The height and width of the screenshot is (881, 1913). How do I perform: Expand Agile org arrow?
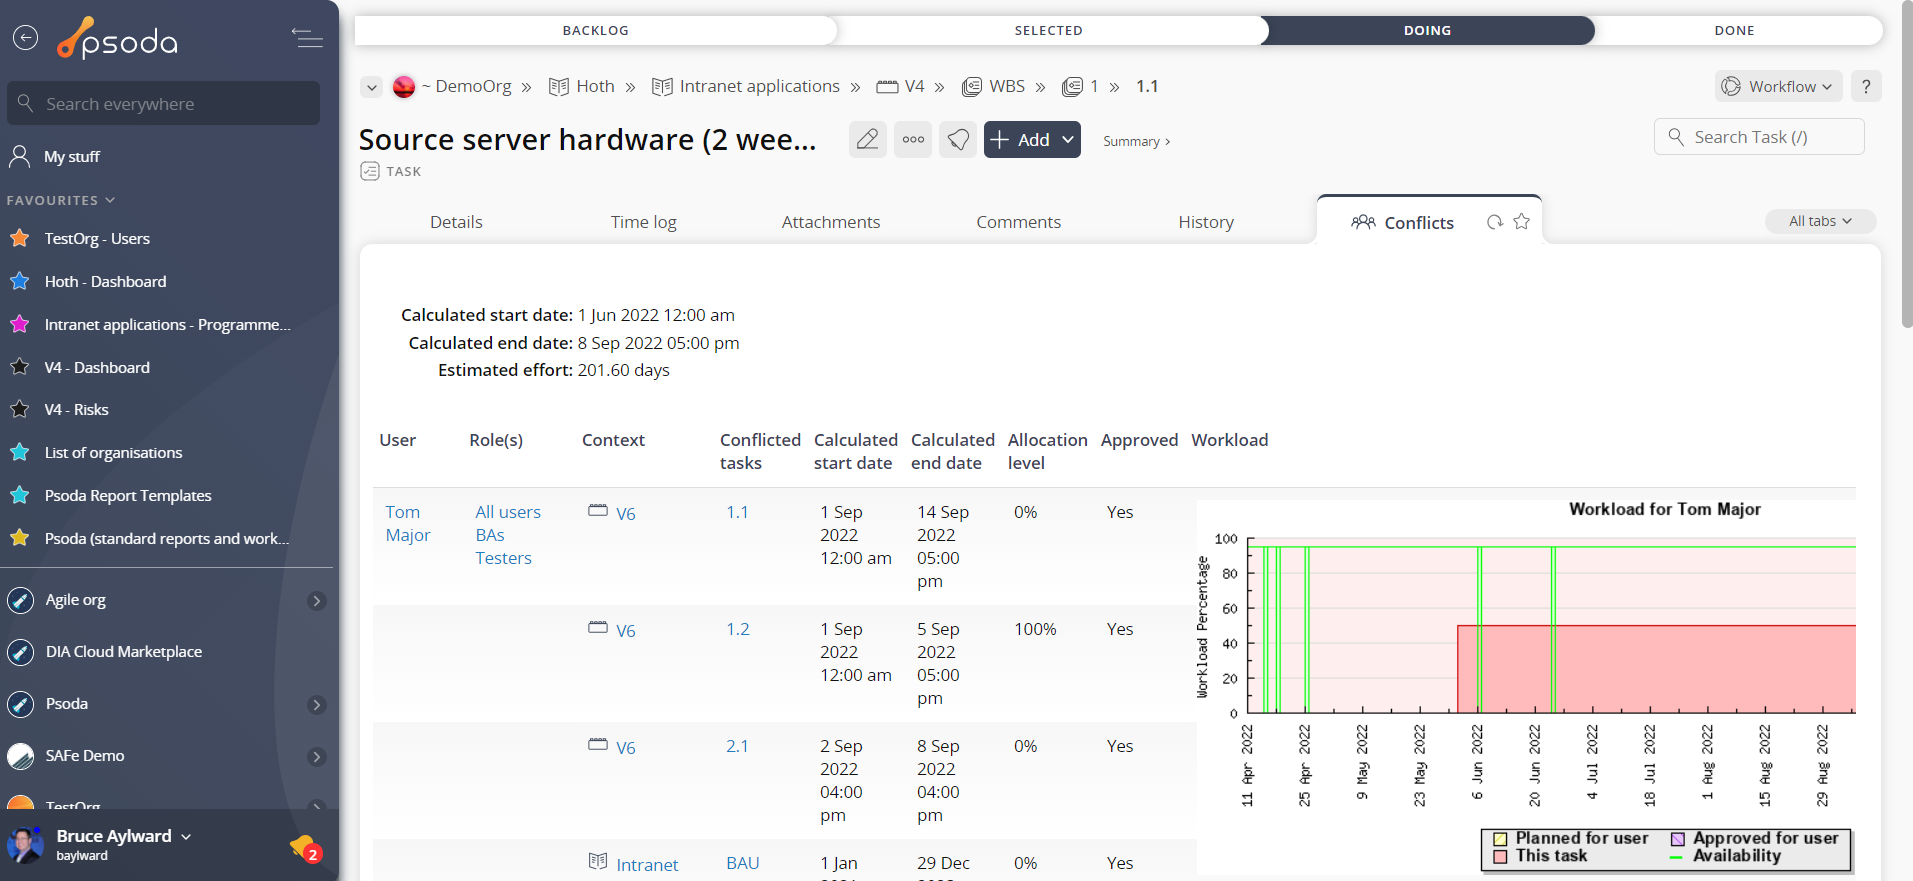(316, 600)
